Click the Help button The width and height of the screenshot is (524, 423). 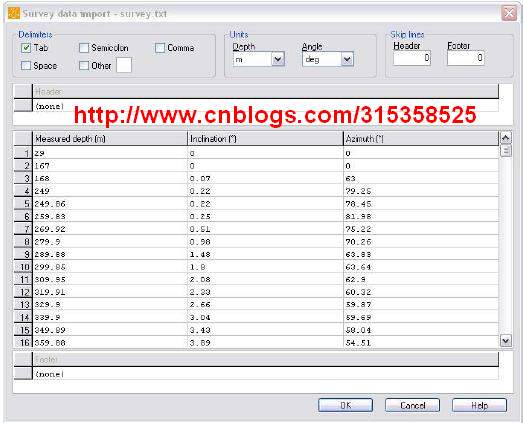480,405
